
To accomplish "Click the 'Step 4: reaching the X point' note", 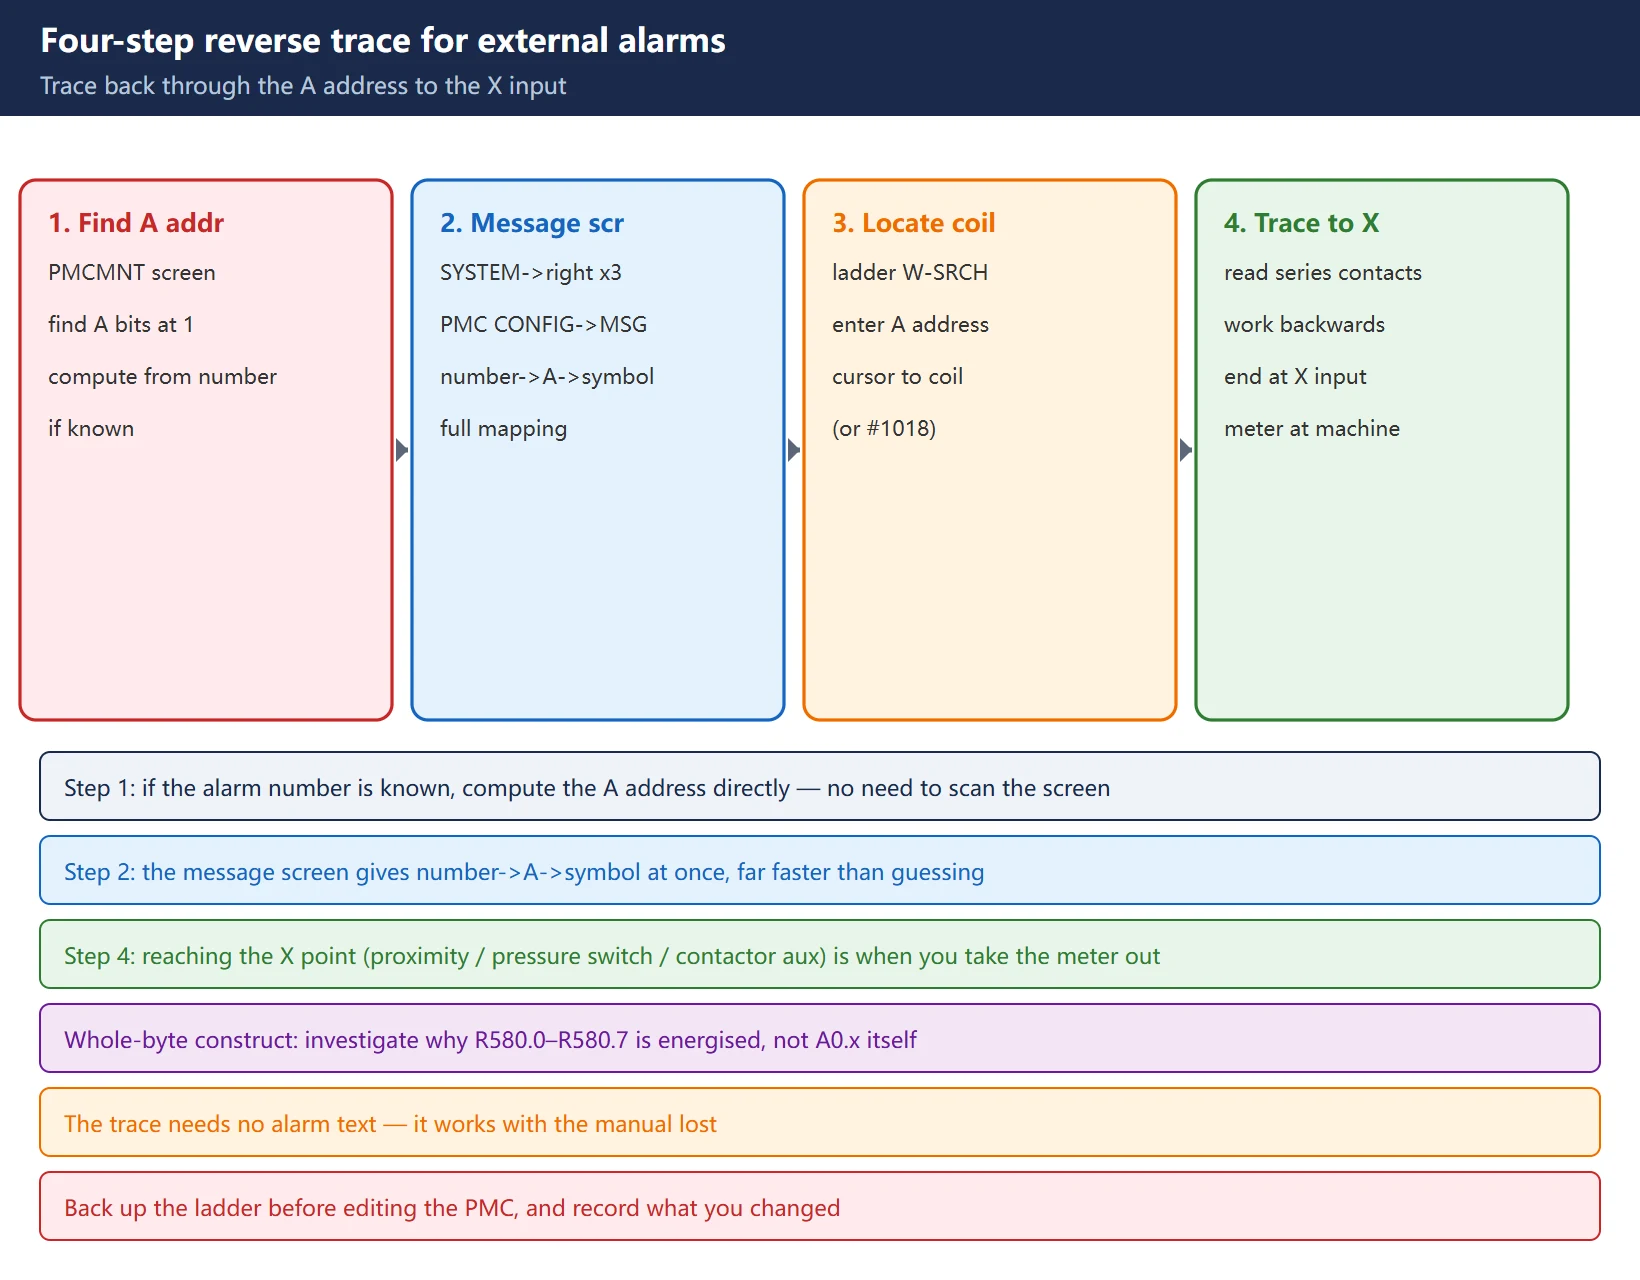I will tap(820, 955).
